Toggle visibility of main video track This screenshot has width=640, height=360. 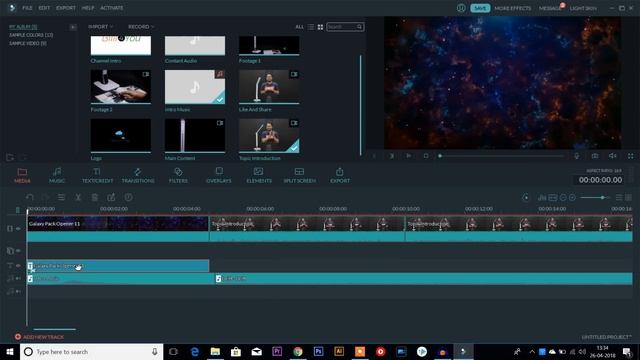click(18, 229)
